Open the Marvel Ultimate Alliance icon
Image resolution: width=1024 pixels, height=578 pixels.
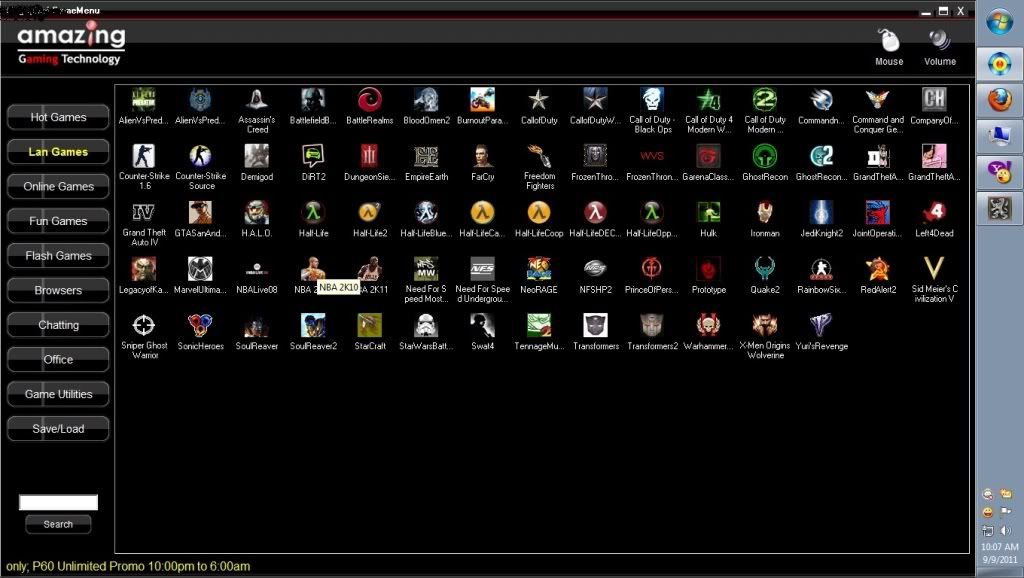tap(200, 269)
